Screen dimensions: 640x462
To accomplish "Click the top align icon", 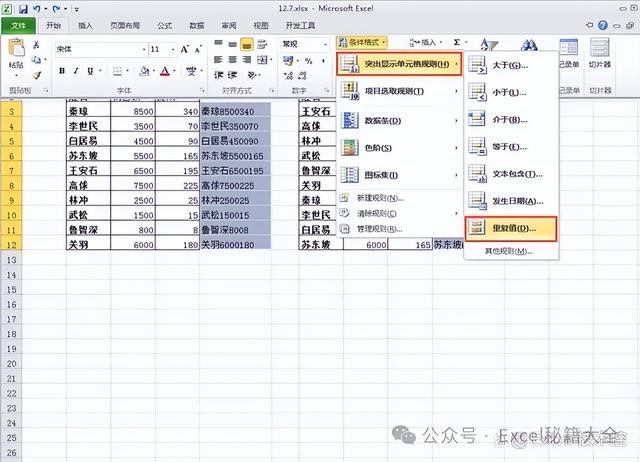I will [218, 43].
